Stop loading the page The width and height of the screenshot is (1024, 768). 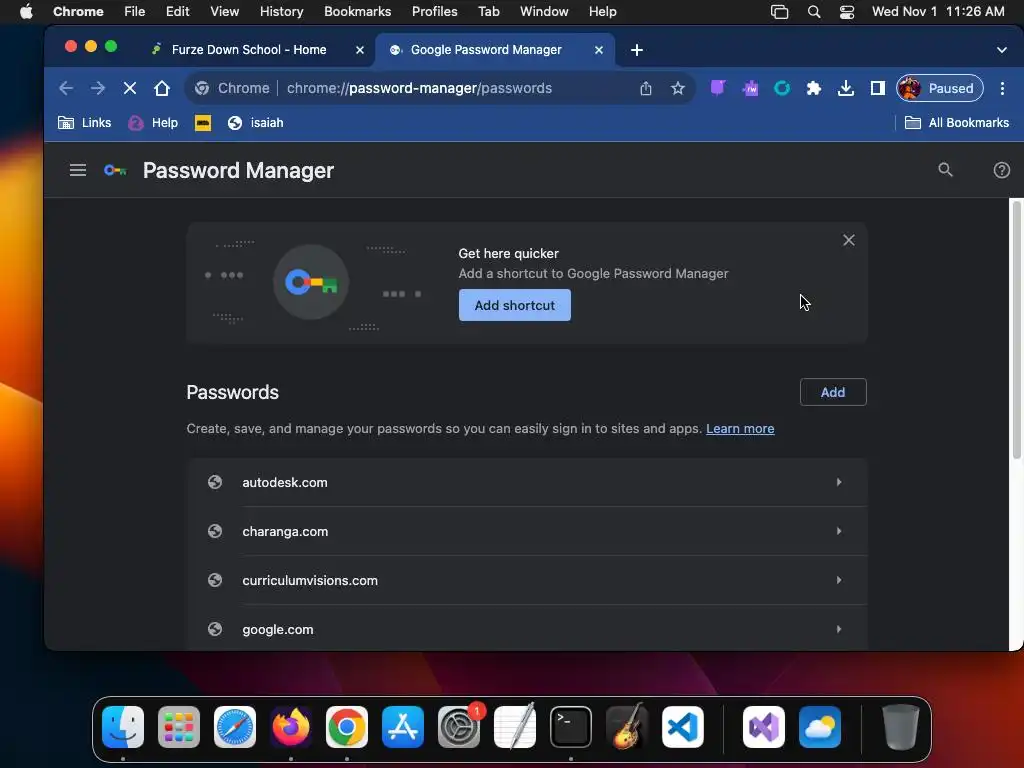[x=130, y=88]
